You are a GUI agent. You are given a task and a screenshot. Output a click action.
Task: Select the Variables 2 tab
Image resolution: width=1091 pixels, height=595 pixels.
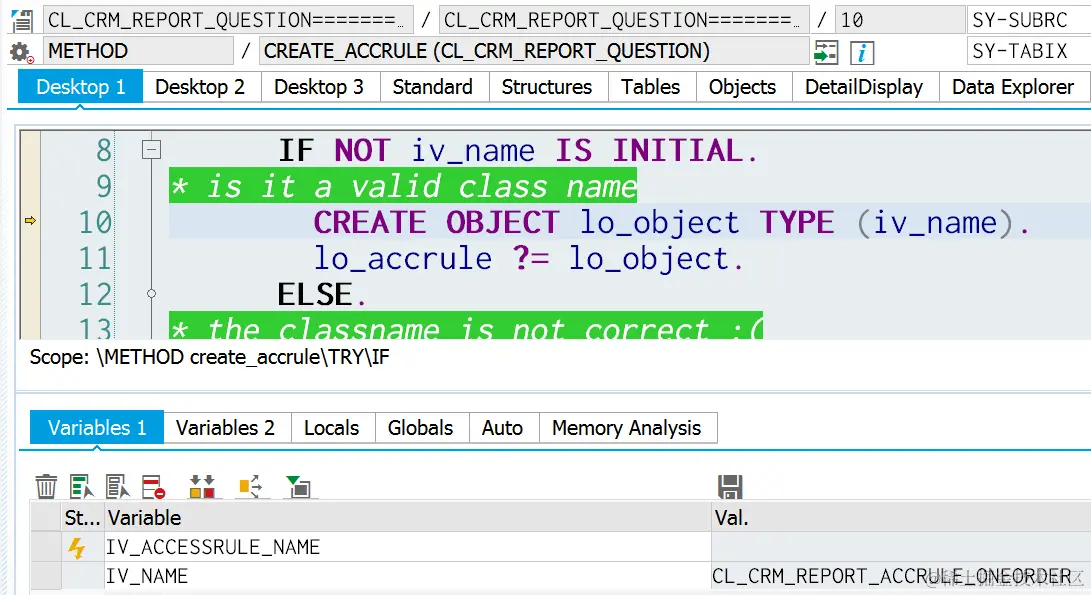click(x=225, y=427)
